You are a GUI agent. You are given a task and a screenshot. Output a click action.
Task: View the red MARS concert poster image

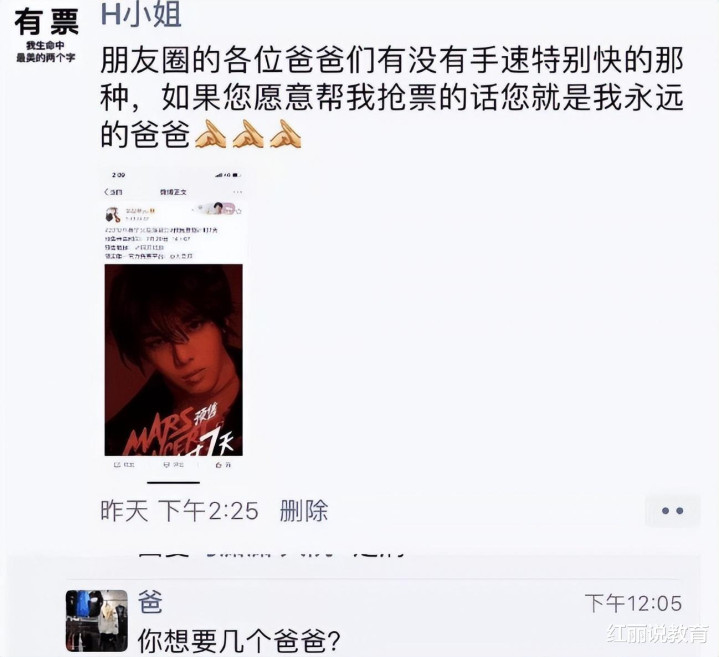coord(173,360)
